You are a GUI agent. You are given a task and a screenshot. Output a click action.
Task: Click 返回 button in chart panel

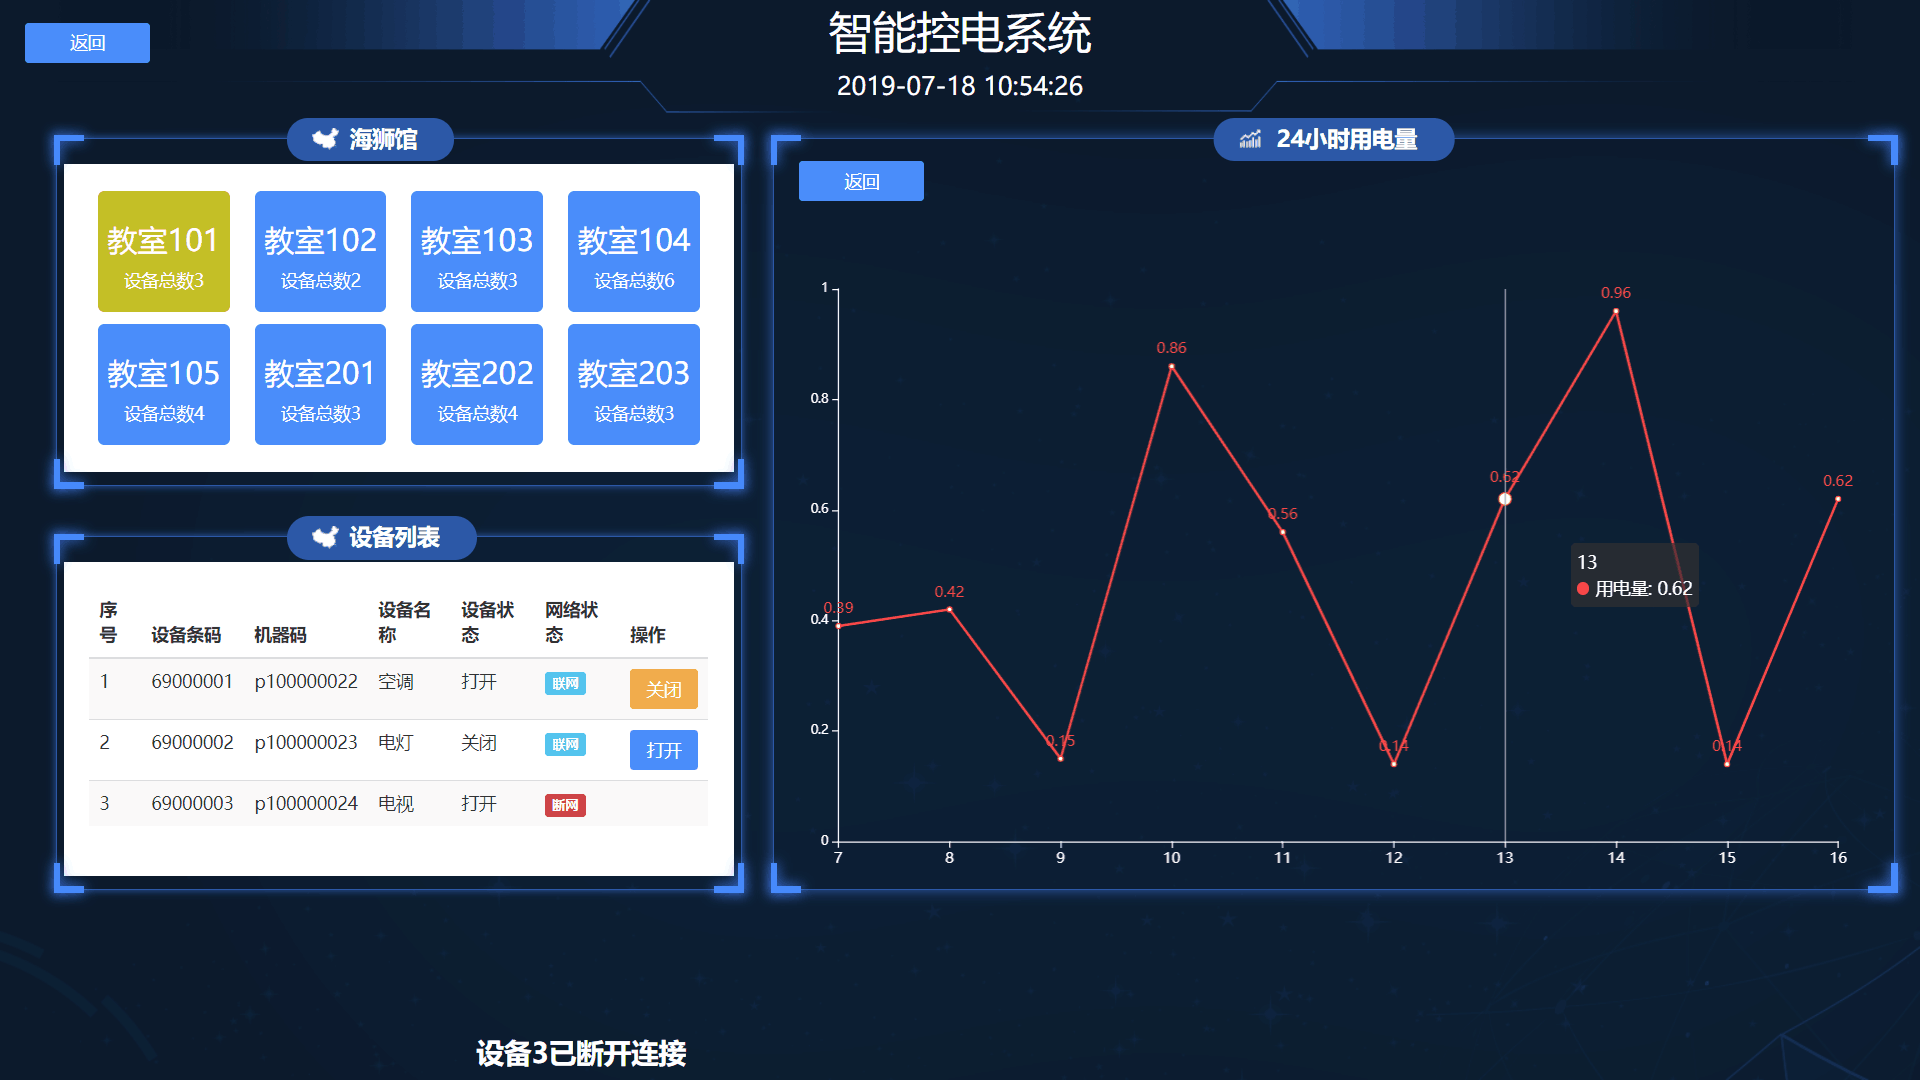click(x=858, y=182)
